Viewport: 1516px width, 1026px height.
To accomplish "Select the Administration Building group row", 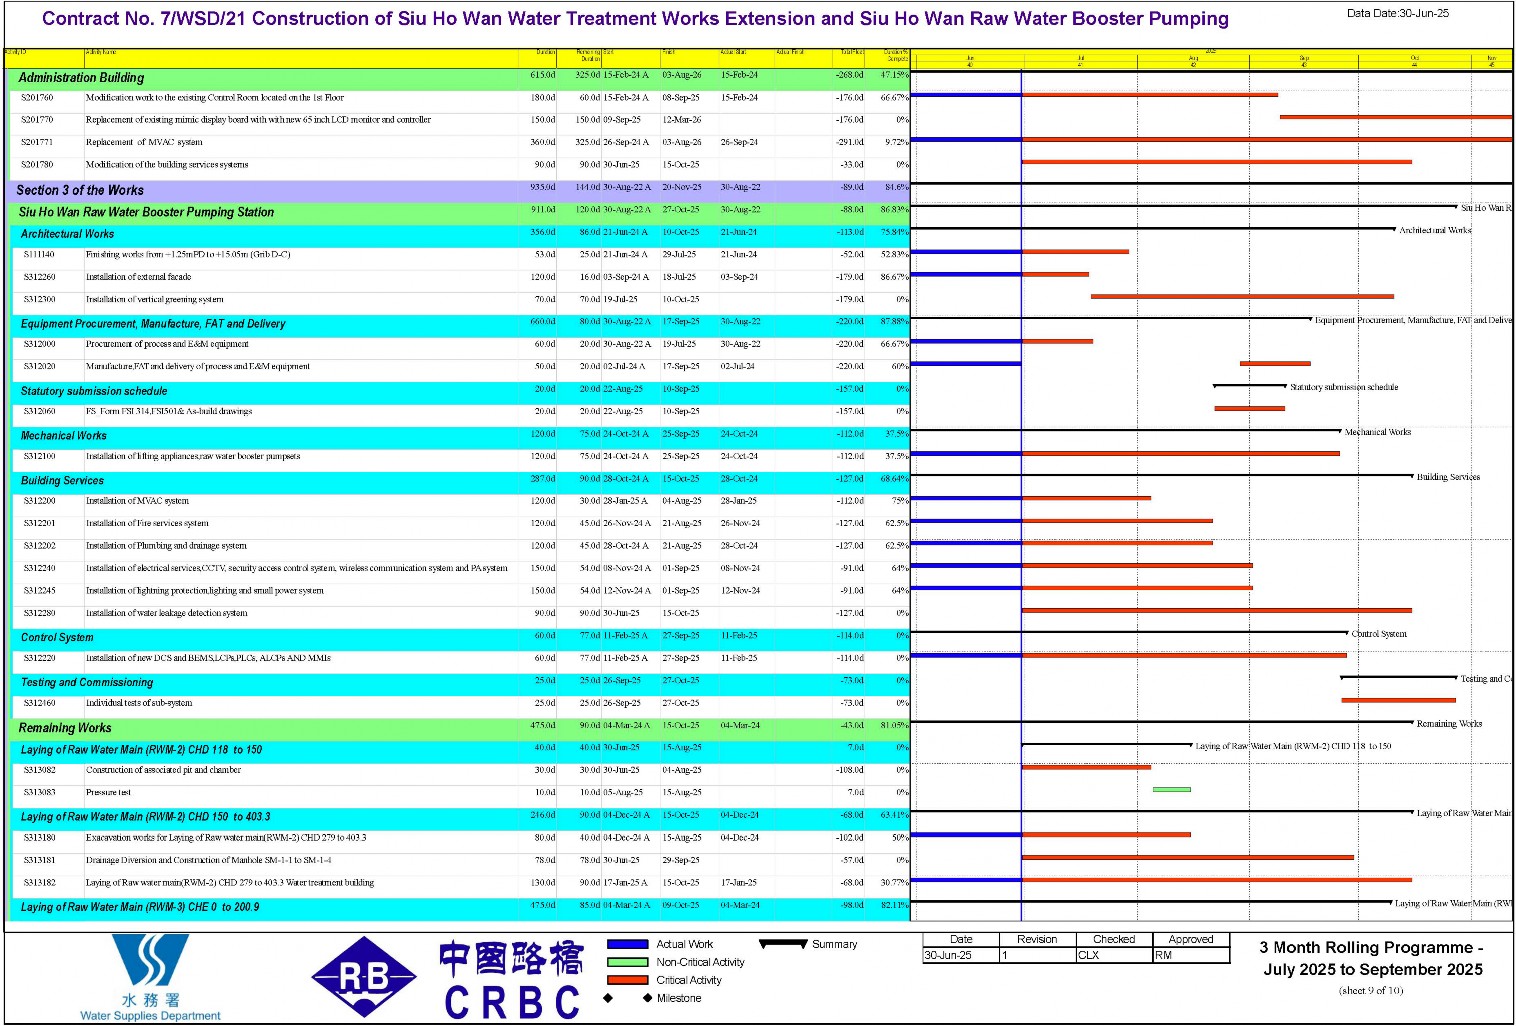I will (458, 78).
